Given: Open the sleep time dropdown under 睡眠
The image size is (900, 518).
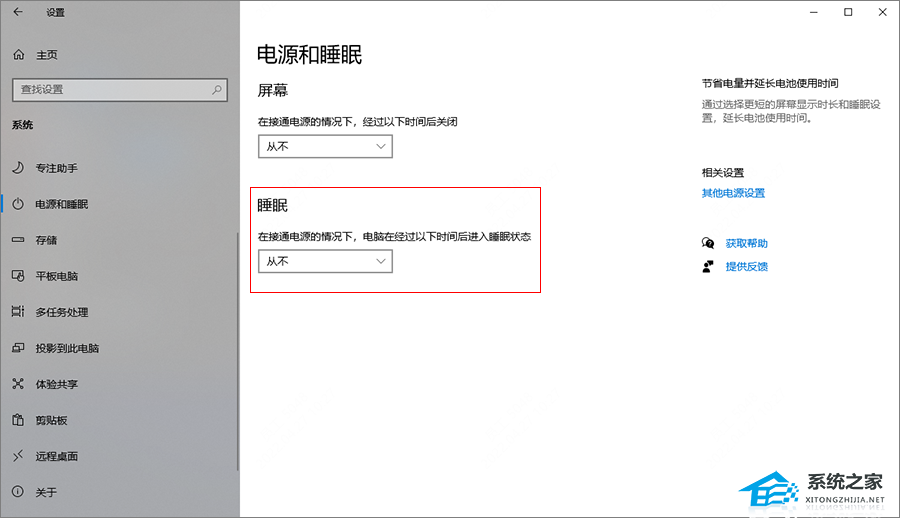Looking at the screenshot, I should (x=325, y=261).
